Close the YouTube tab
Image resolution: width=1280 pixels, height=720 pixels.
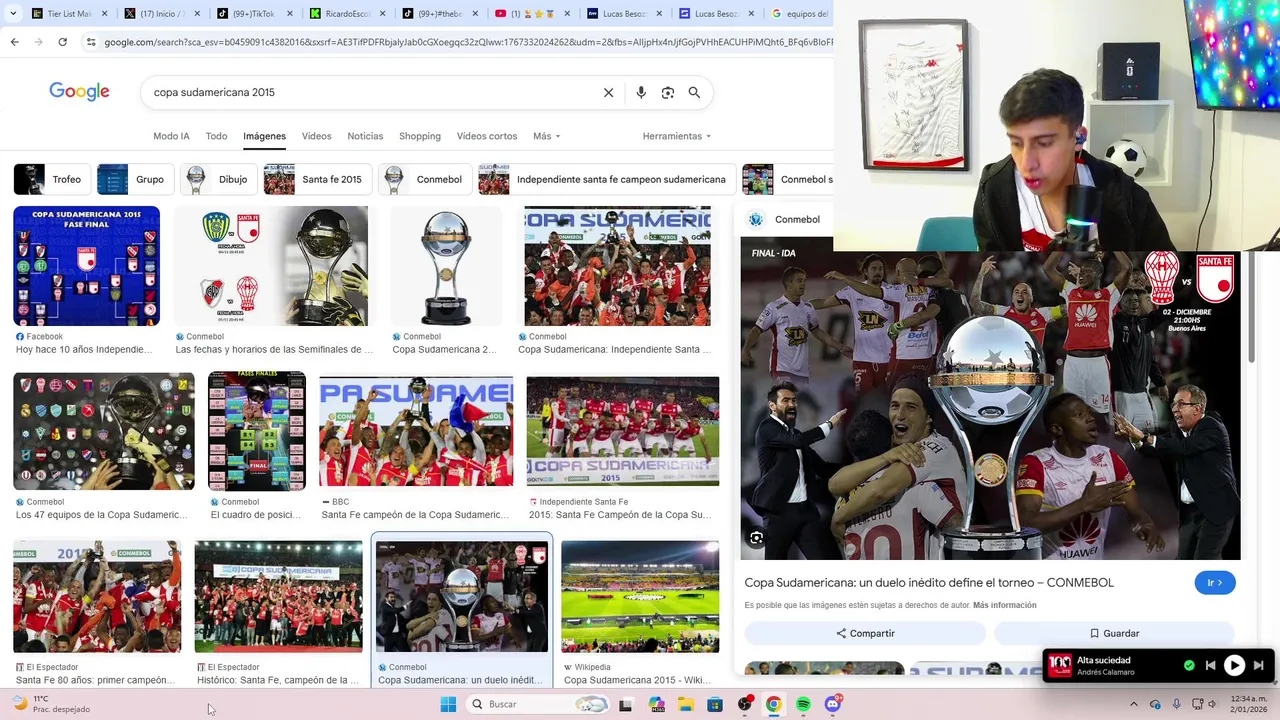coord(565,14)
